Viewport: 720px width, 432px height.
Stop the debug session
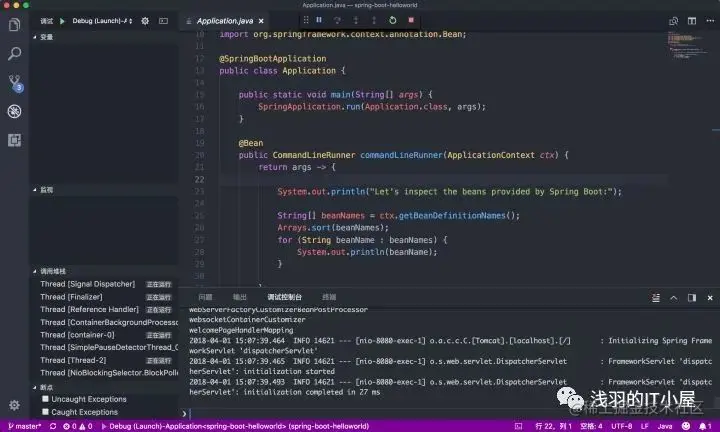point(411,20)
